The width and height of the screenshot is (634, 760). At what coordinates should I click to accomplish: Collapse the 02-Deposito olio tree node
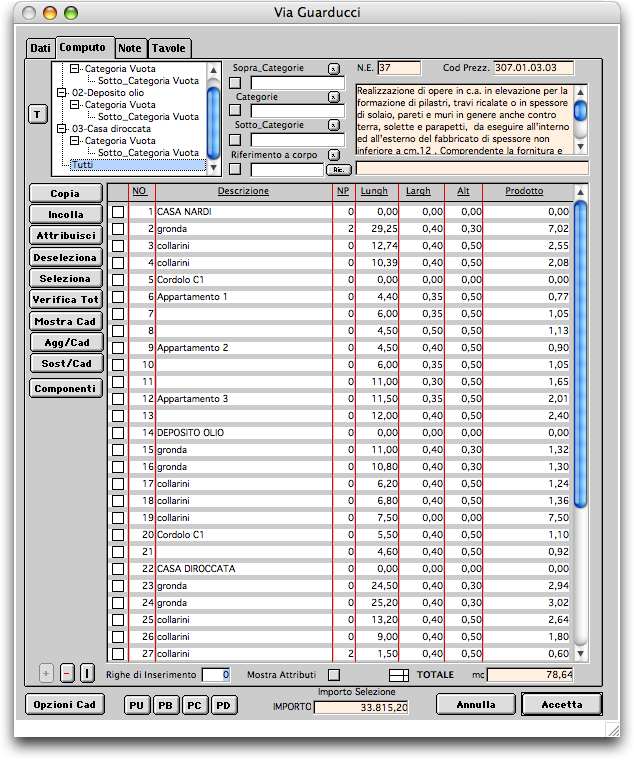(62, 93)
